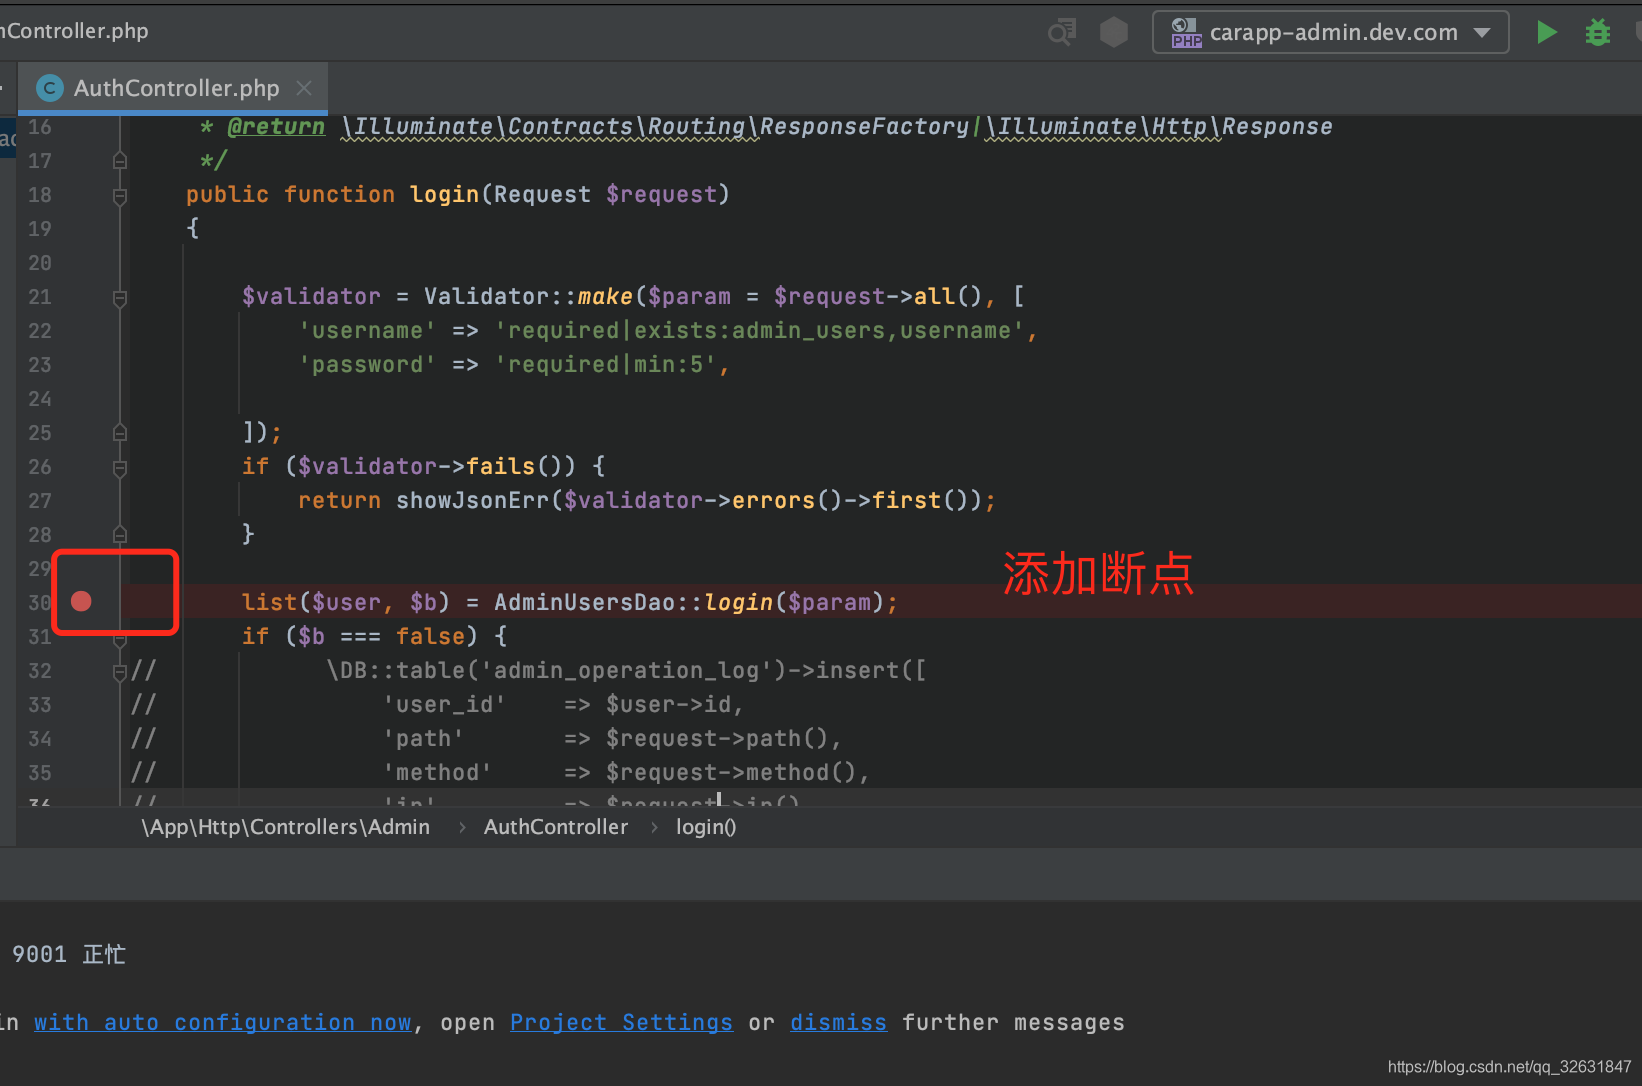1642x1086 pixels.
Task: Click the hexagon build icon in toolbar
Action: pyautogui.click(x=1113, y=31)
